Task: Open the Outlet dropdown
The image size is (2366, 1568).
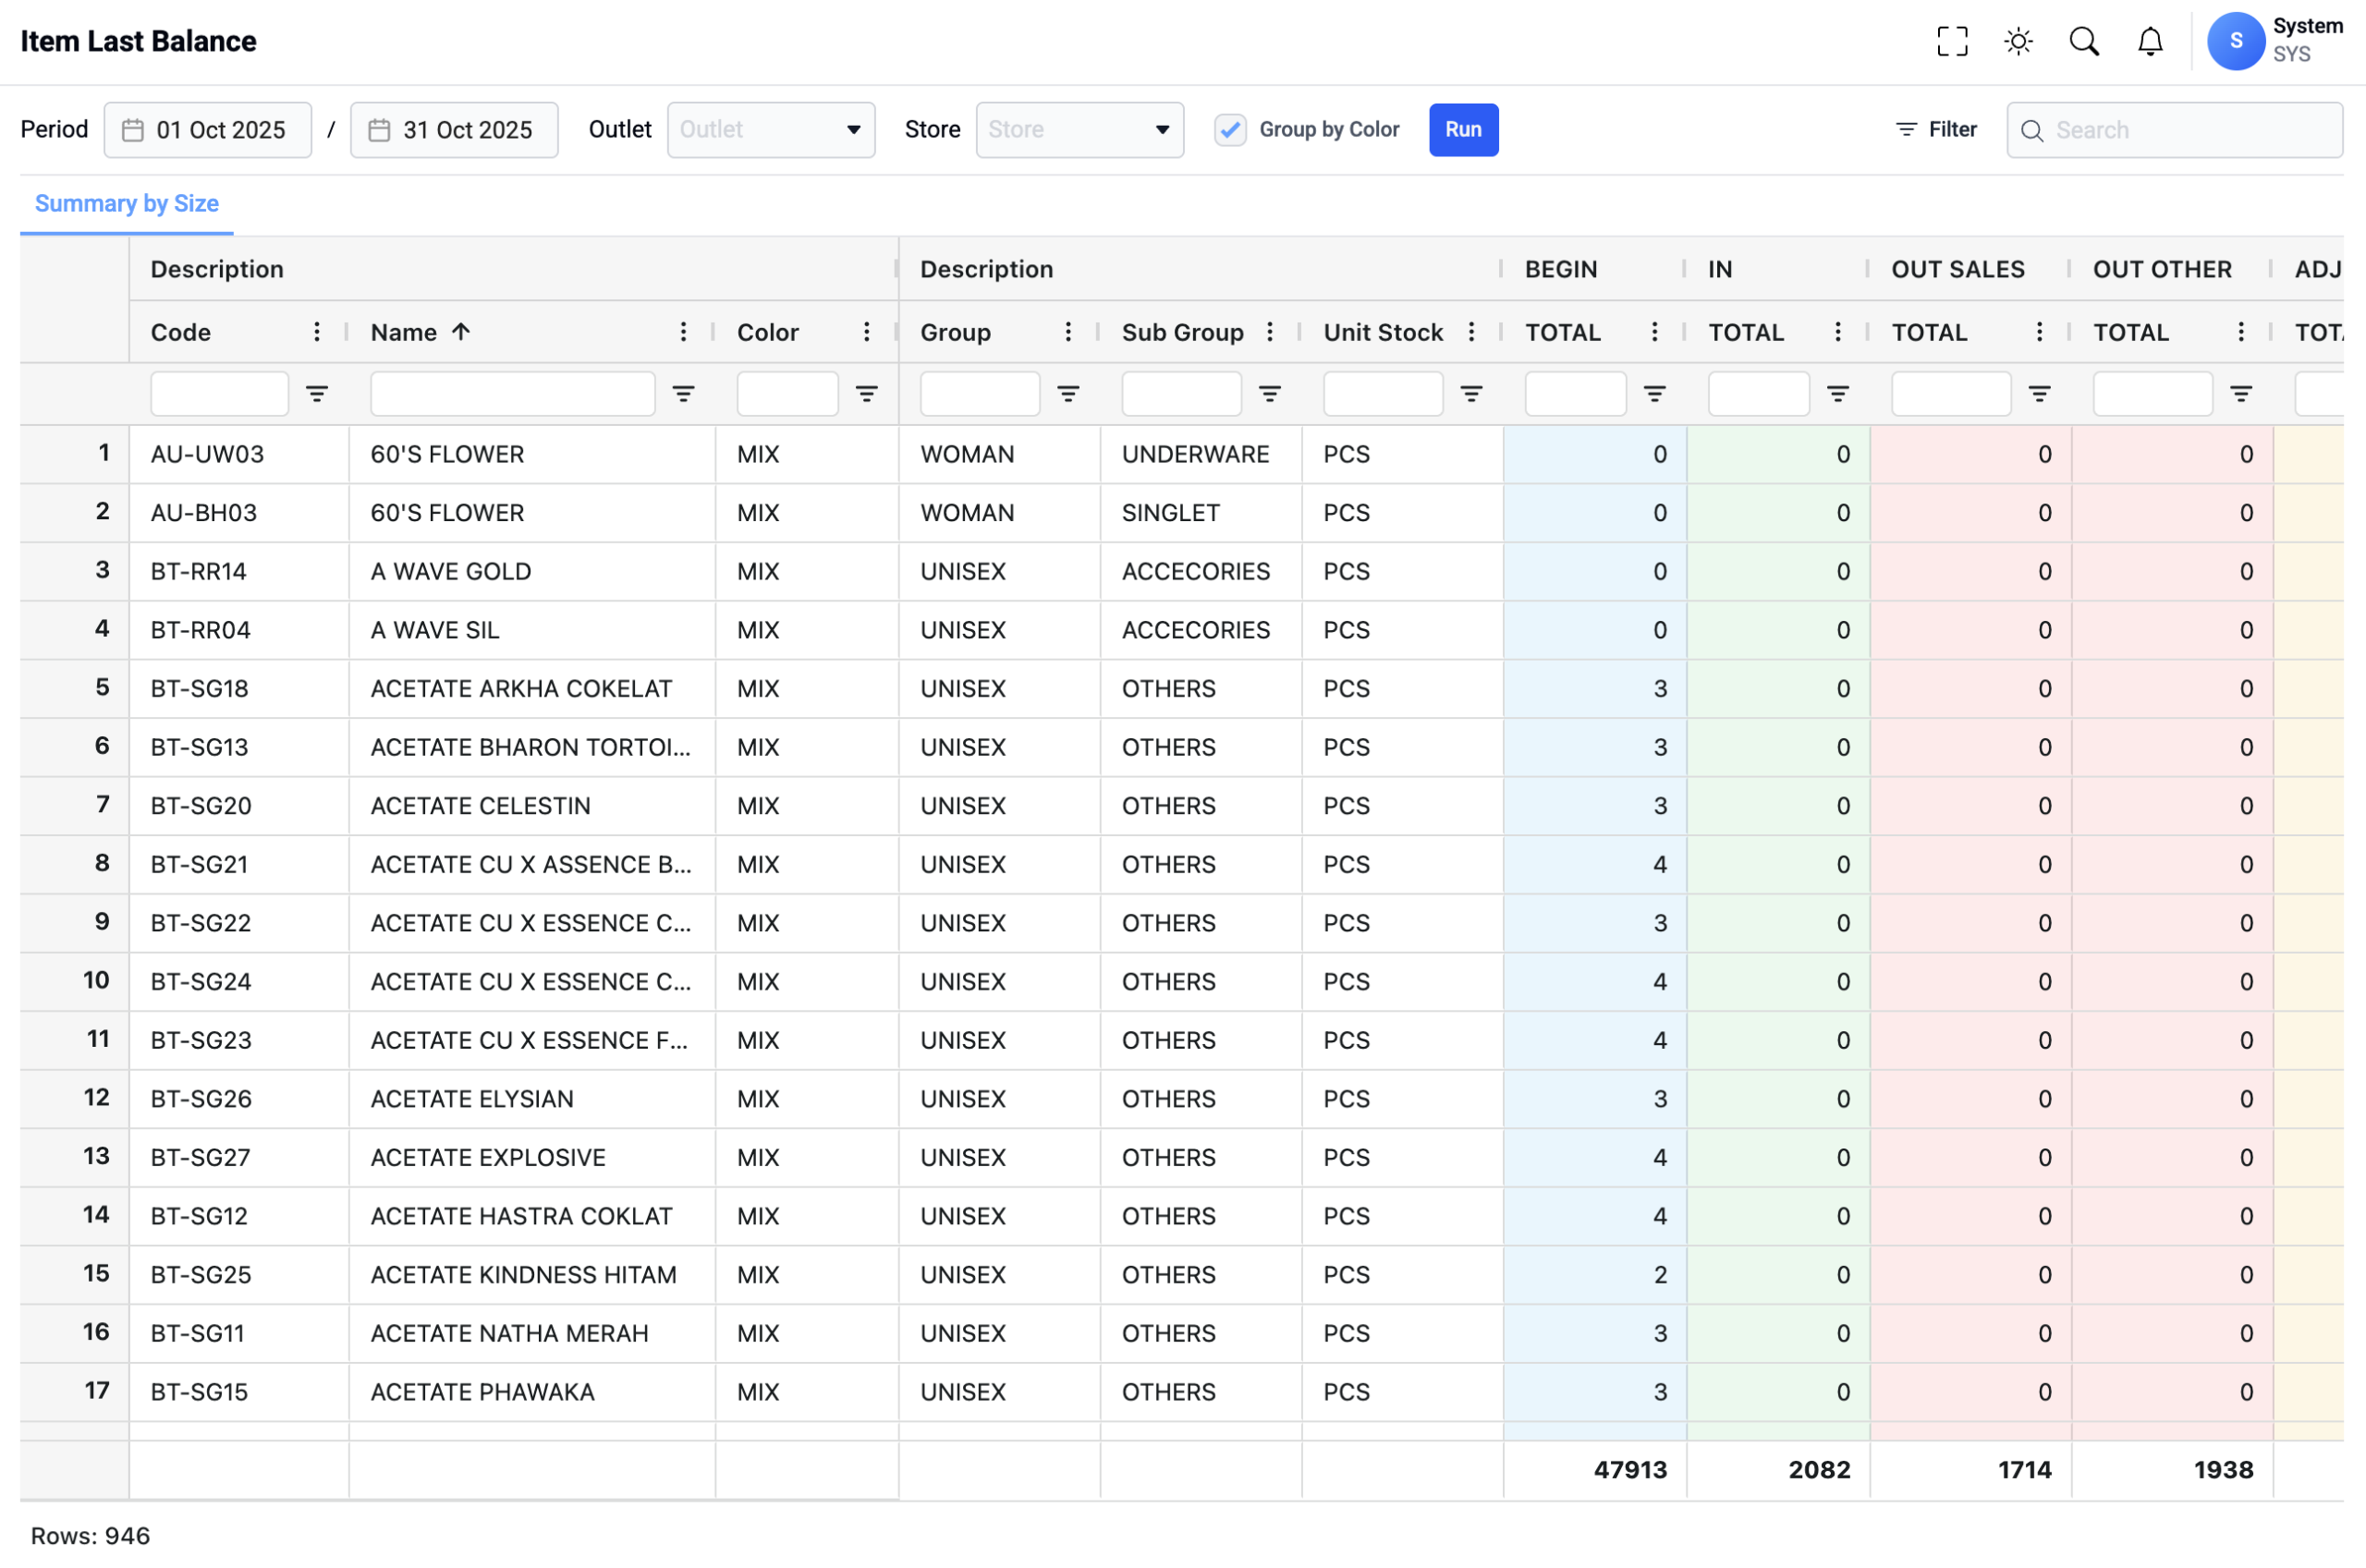Action: 770,130
